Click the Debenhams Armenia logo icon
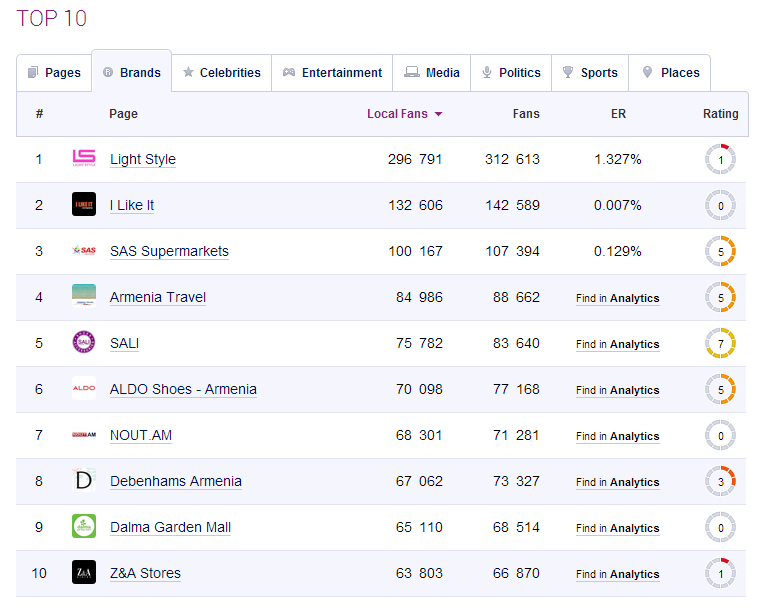Screen dimensions: 759x615 click(x=84, y=481)
